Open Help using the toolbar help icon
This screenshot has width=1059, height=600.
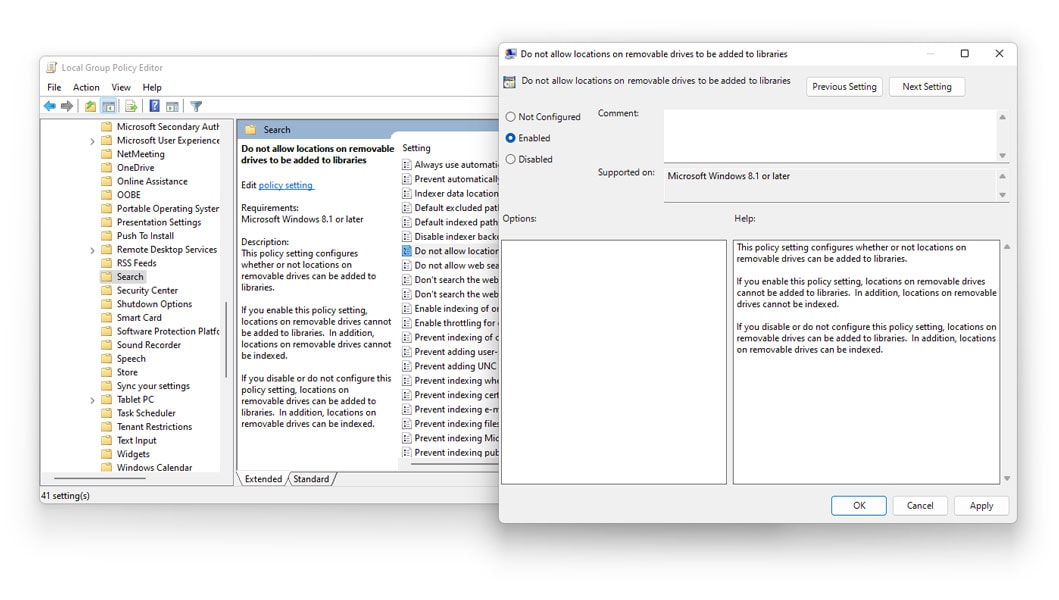coord(153,106)
